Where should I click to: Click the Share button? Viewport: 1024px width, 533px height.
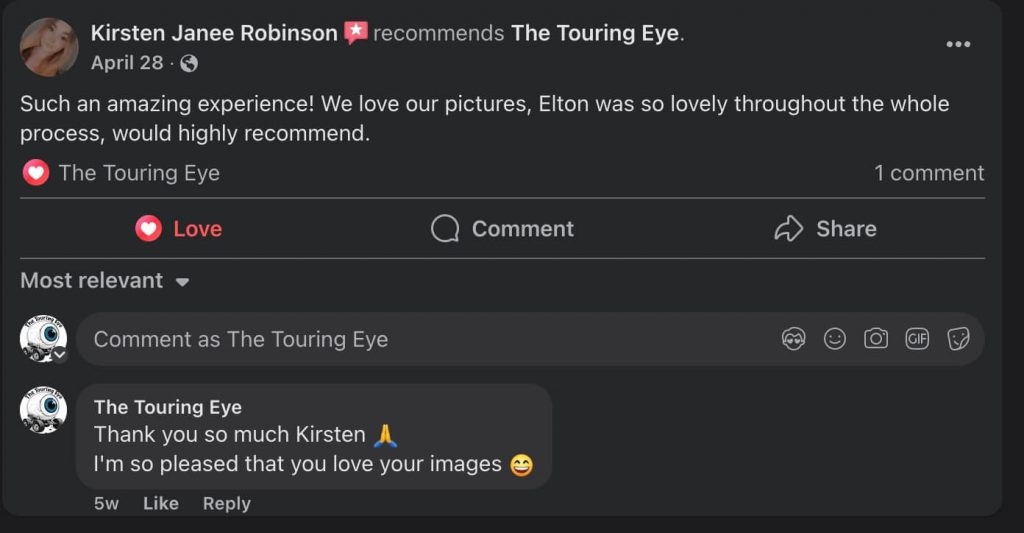coord(825,229)
